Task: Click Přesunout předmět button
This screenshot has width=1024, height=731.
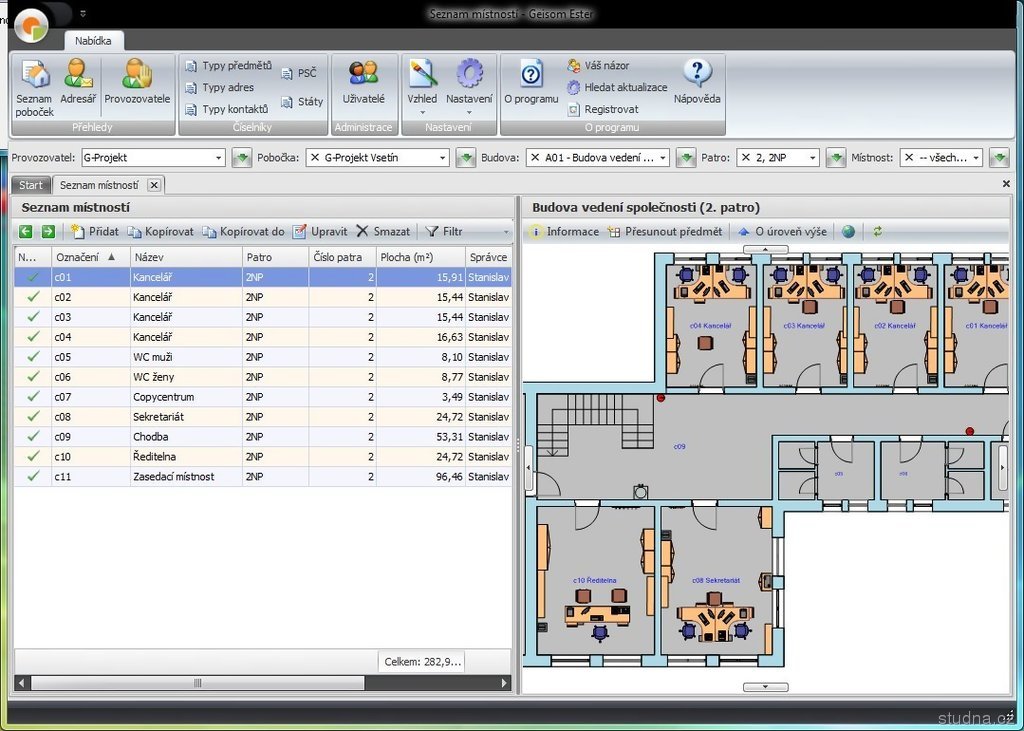Action: [x=664, y=232]
